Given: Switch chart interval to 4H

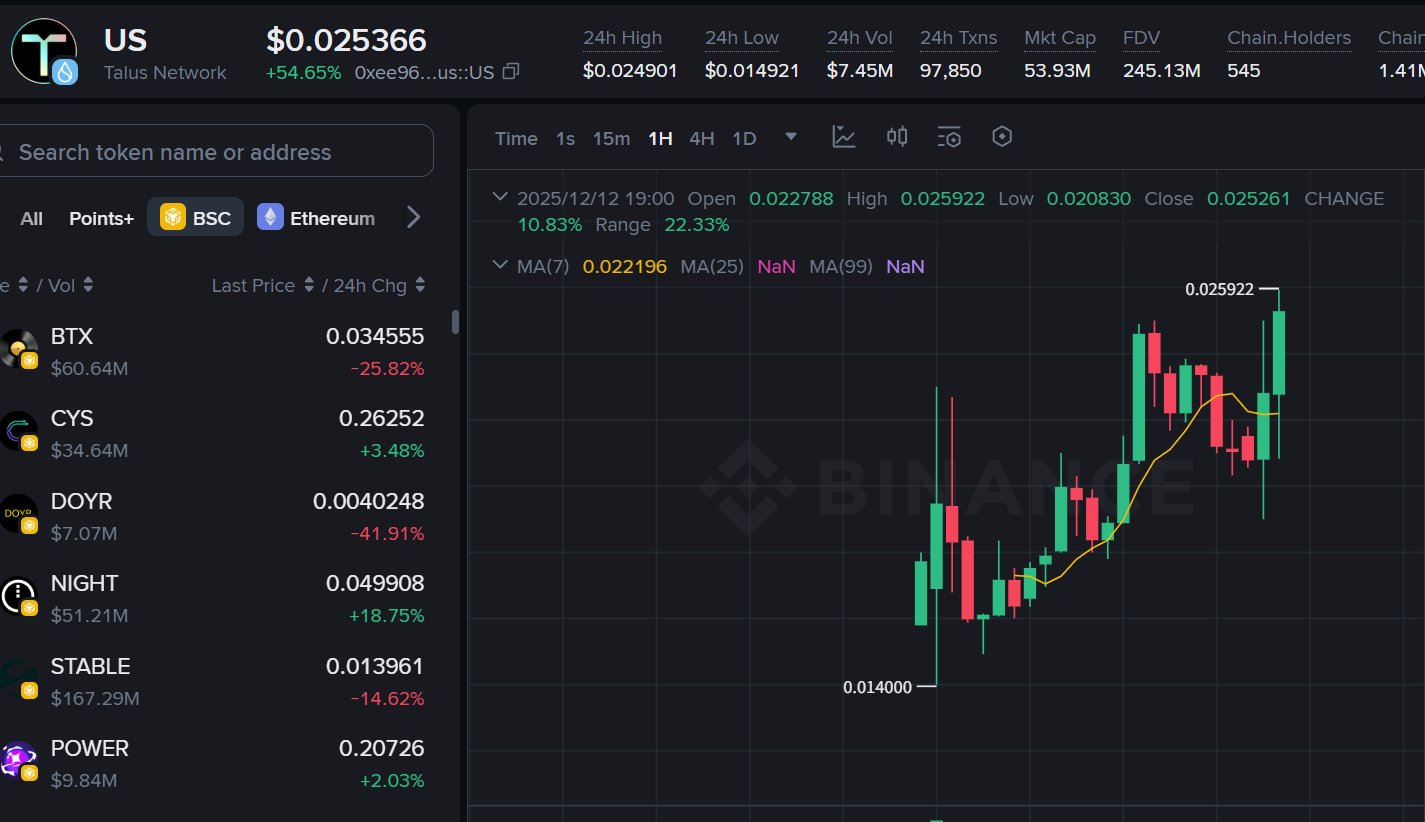Looking at the screenshot, I should (x=702, y=138).
